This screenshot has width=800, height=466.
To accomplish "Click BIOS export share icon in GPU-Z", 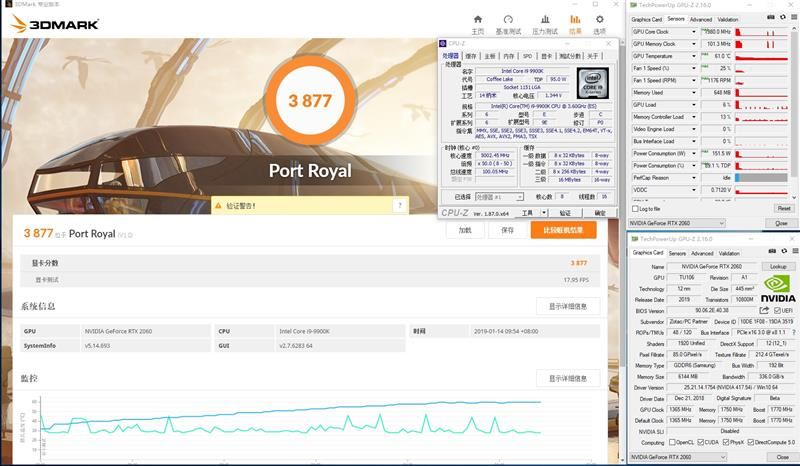I will (x=764, y=310).
